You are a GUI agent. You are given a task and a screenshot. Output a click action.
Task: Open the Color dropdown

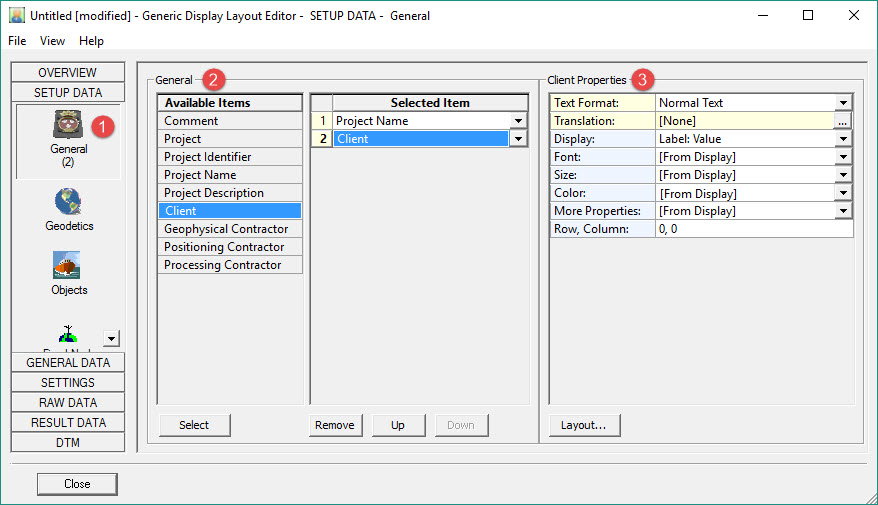tap(843, 193)
